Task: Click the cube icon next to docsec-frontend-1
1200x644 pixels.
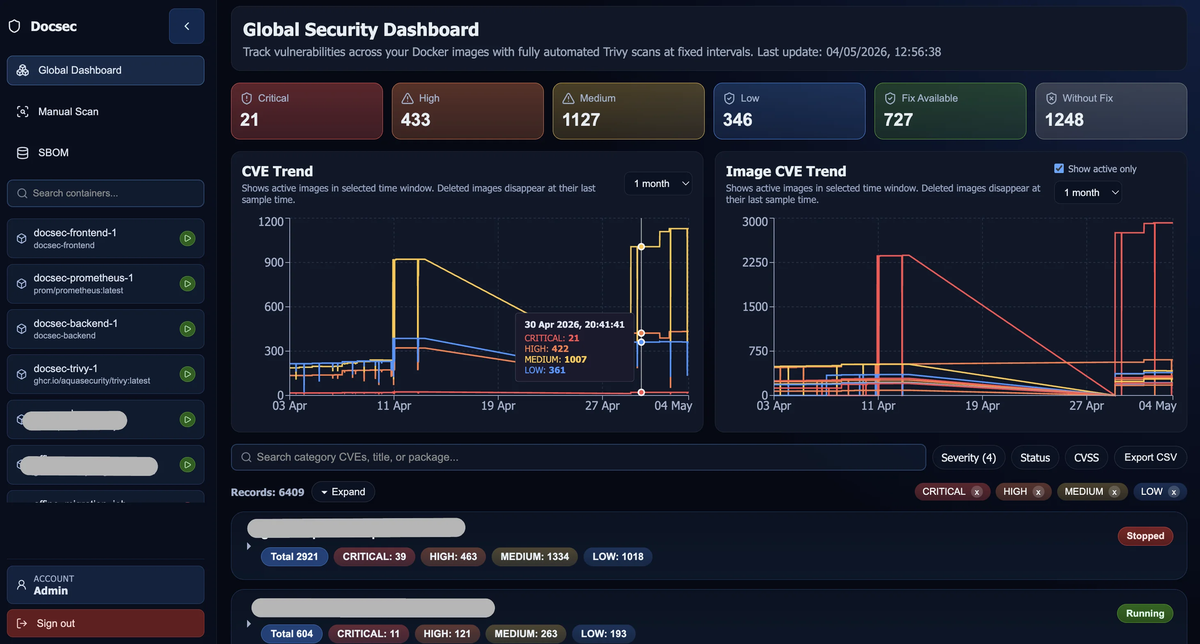Action: [21, 239]
